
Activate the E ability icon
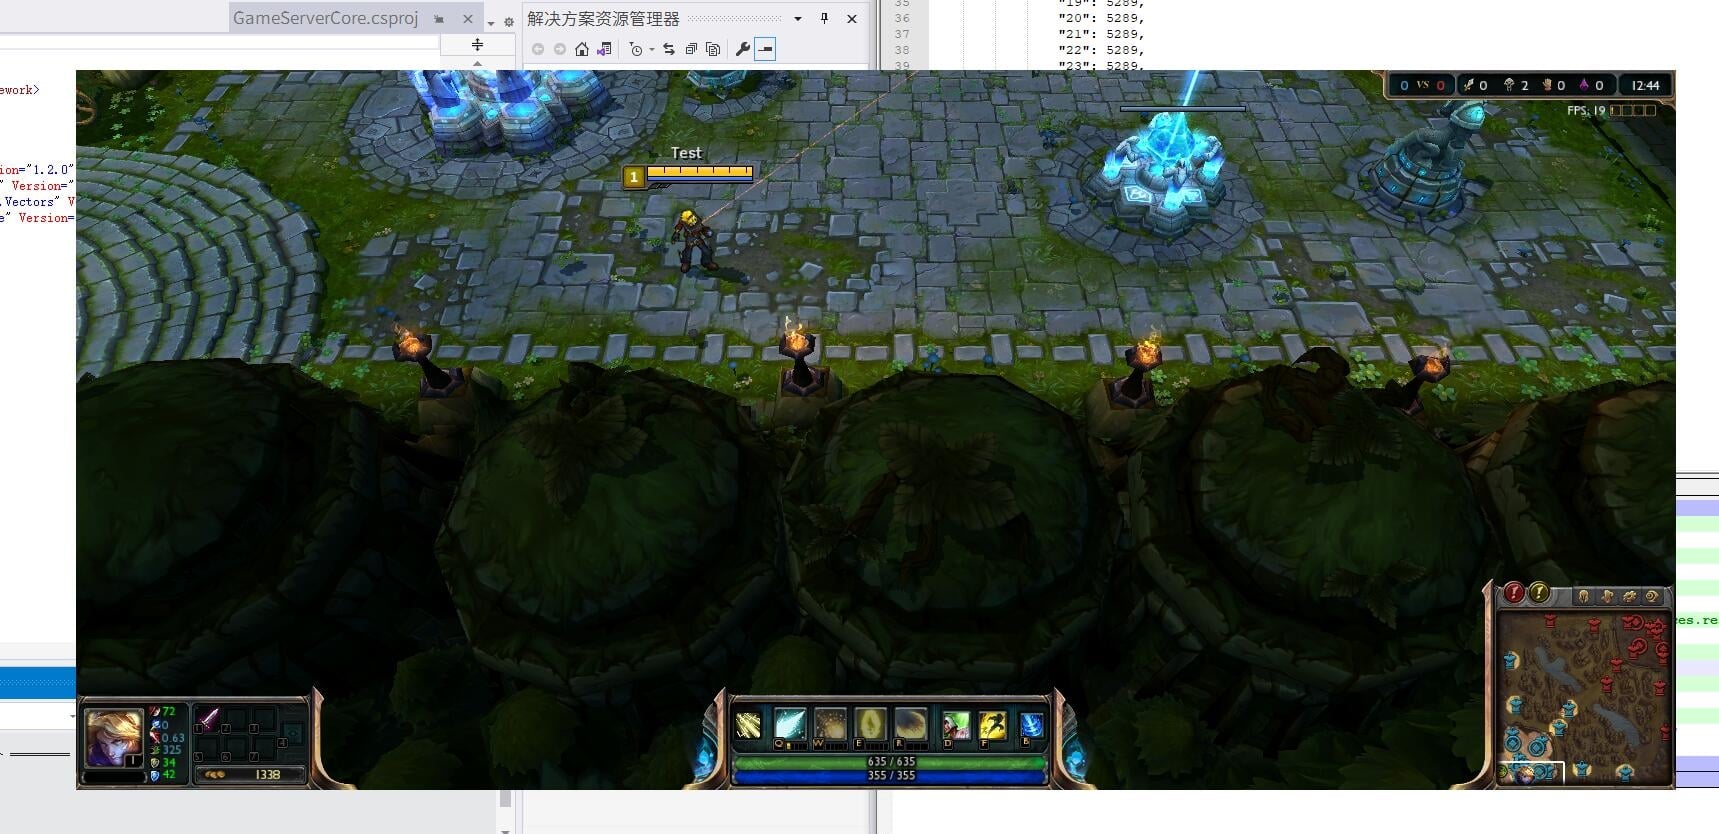pos(870,725)
